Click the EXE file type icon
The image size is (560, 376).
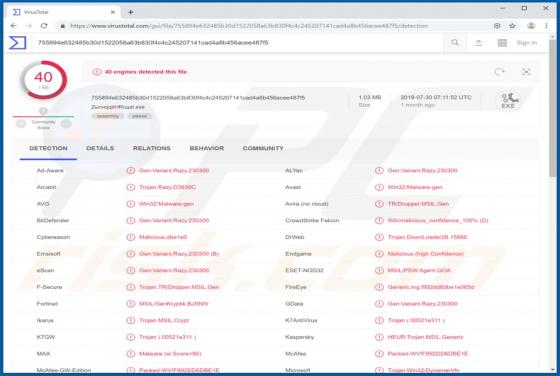click(508, 101)
